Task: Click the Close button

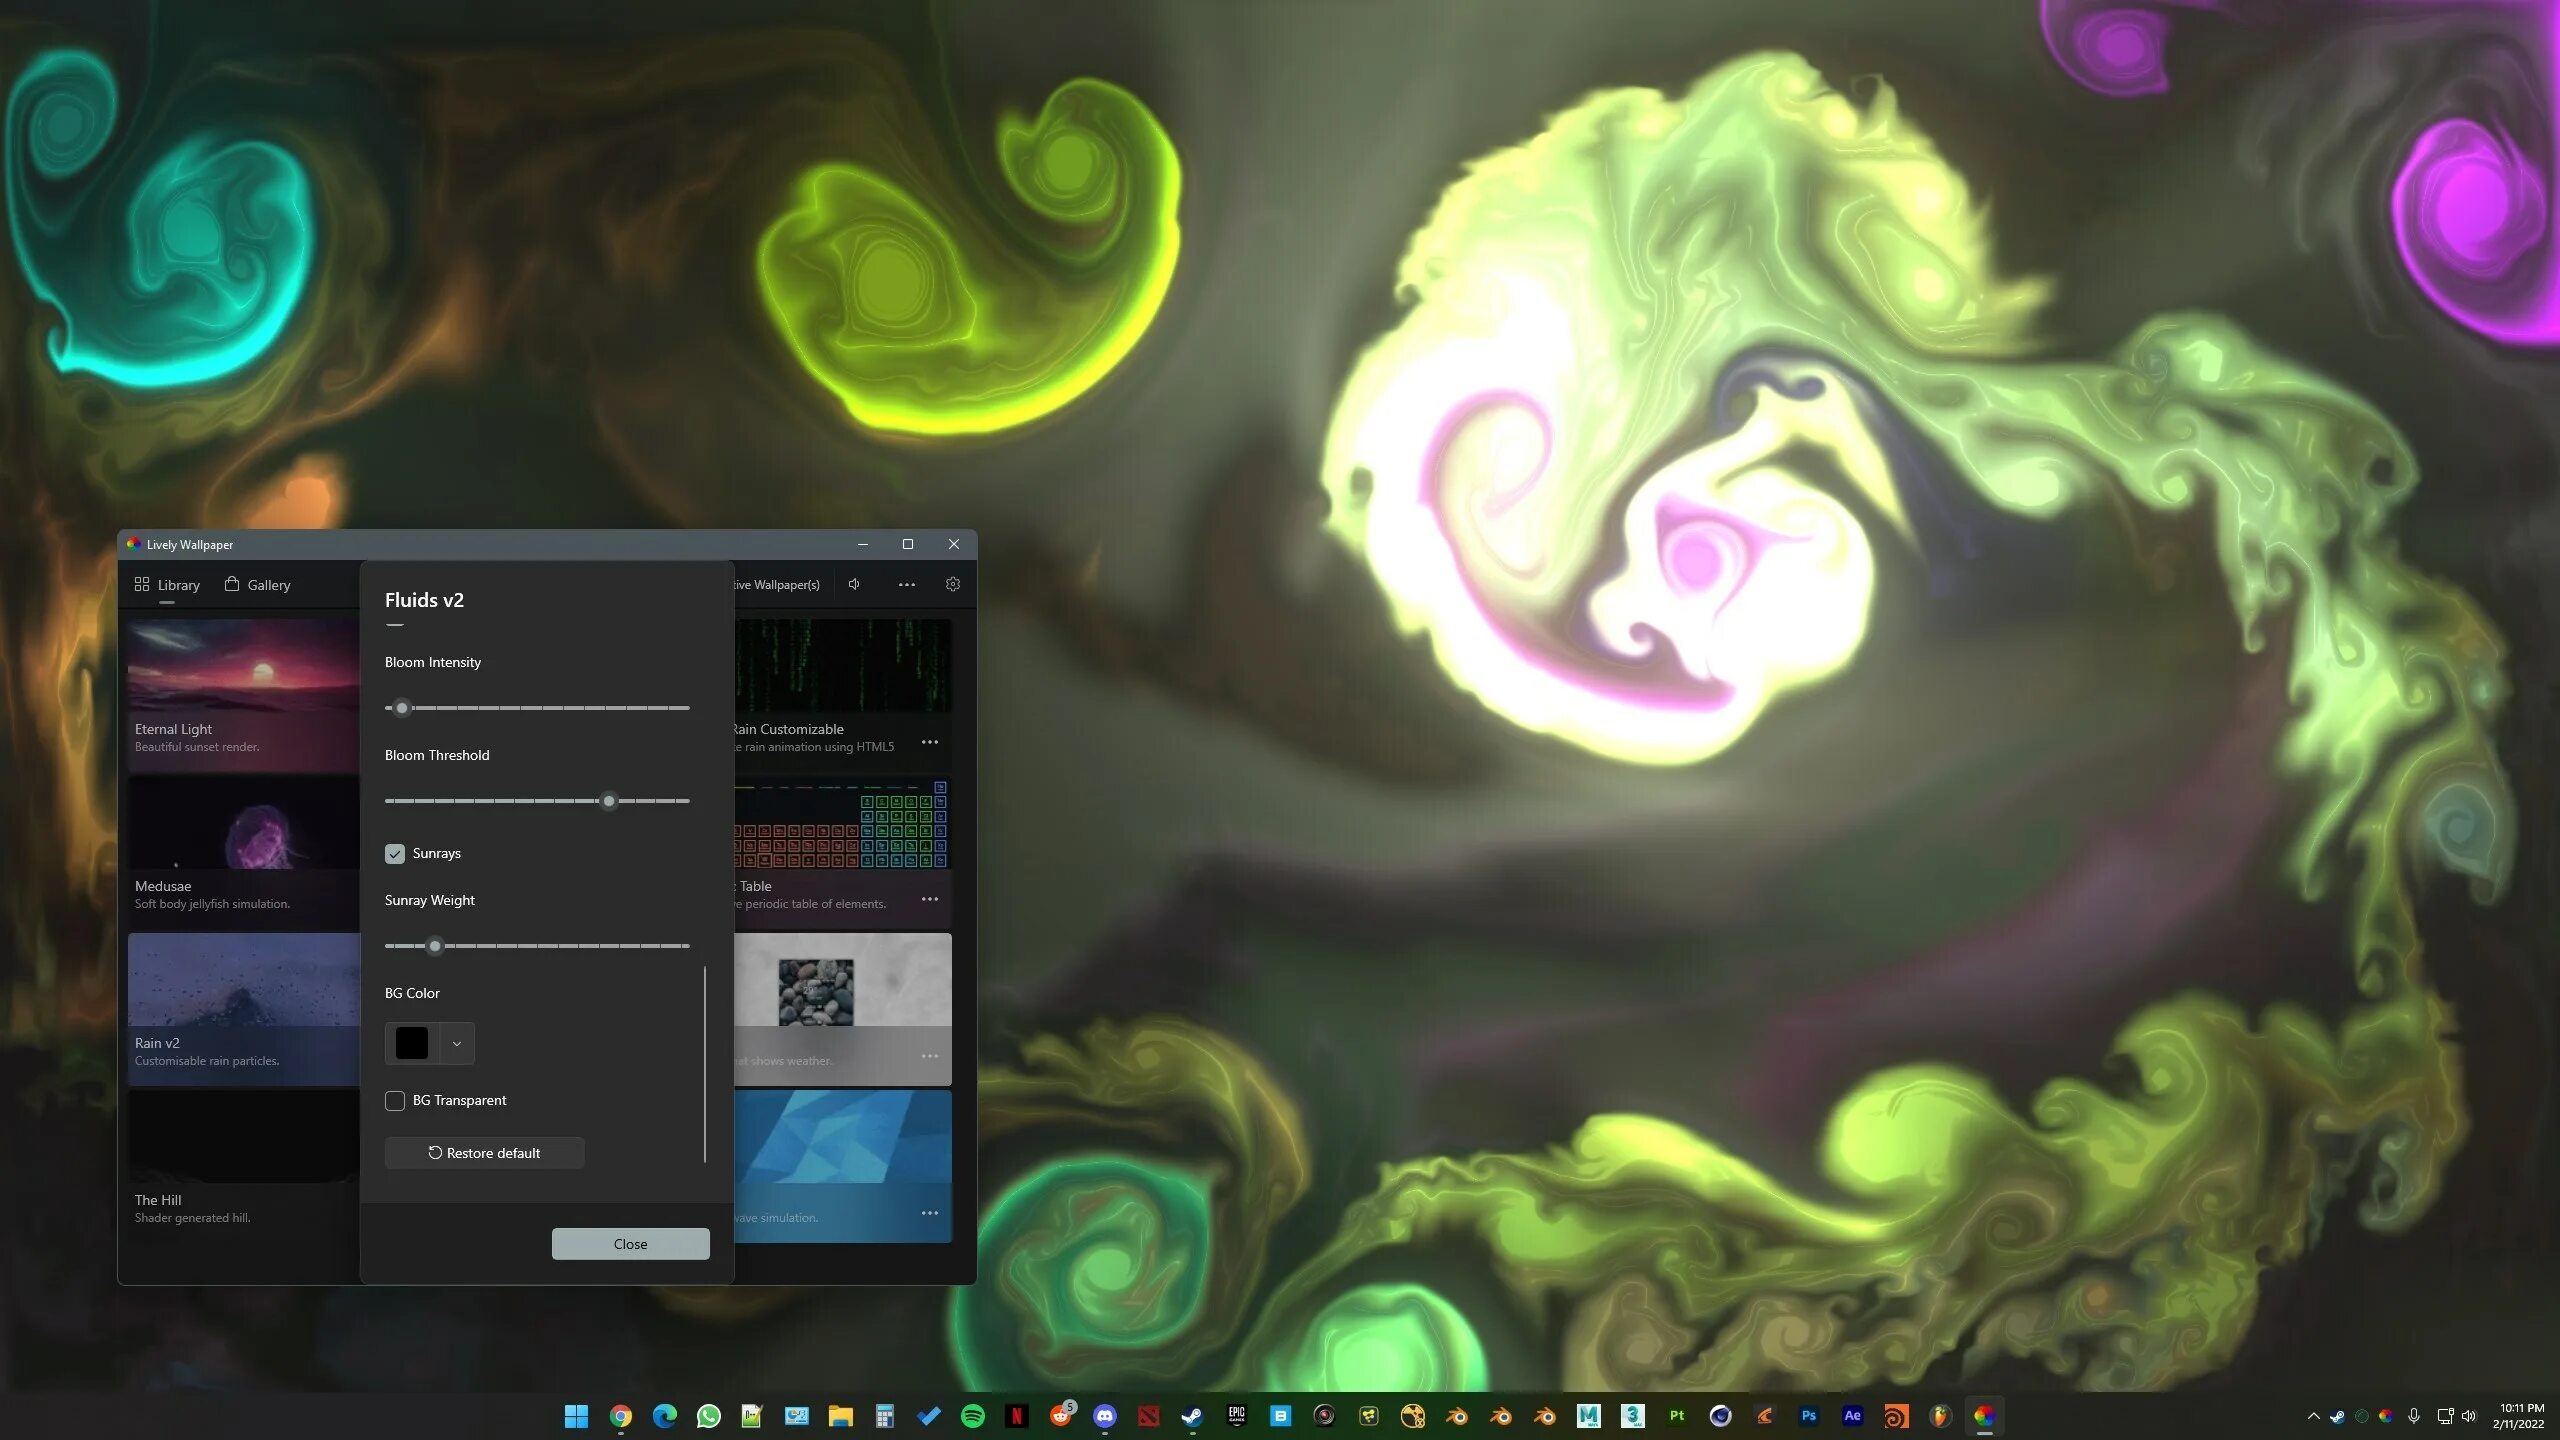Action: (629, 1243)
